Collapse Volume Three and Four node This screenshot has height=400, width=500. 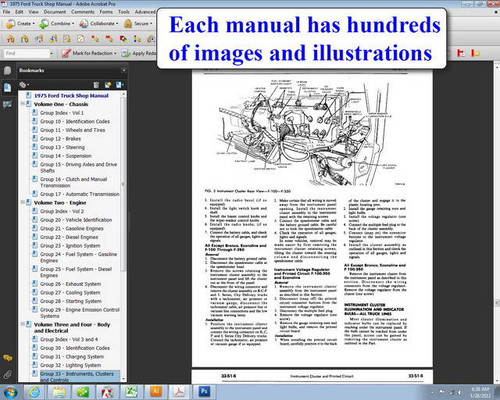point(23,324)
